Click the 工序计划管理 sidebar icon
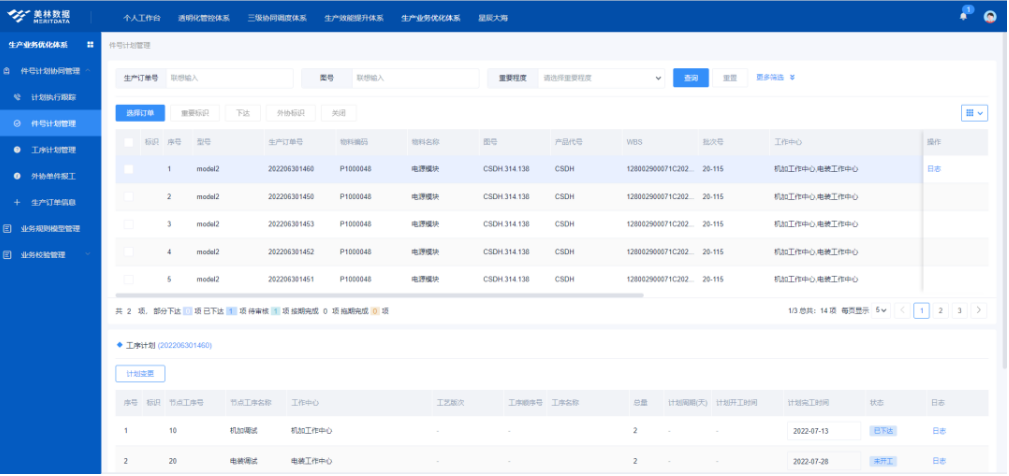The width and height of the screenshot is (1009, 476). (18, 150)
